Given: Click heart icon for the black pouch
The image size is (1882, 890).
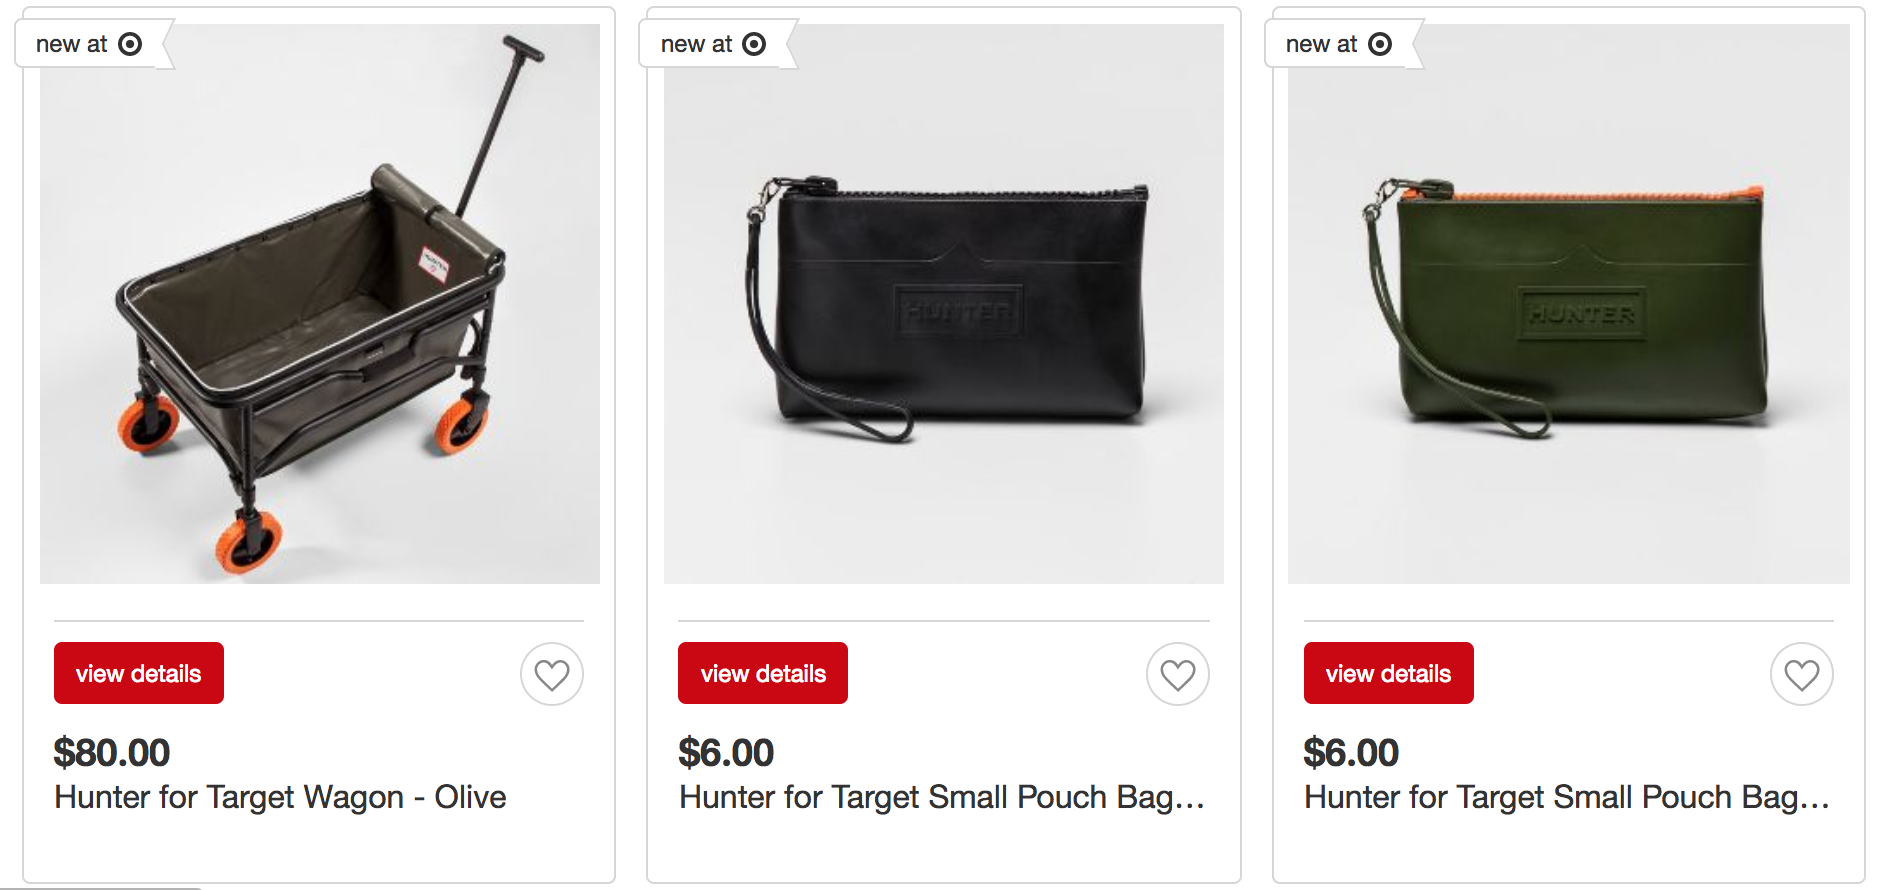Looking at the screenshot, I should 1177,675.
